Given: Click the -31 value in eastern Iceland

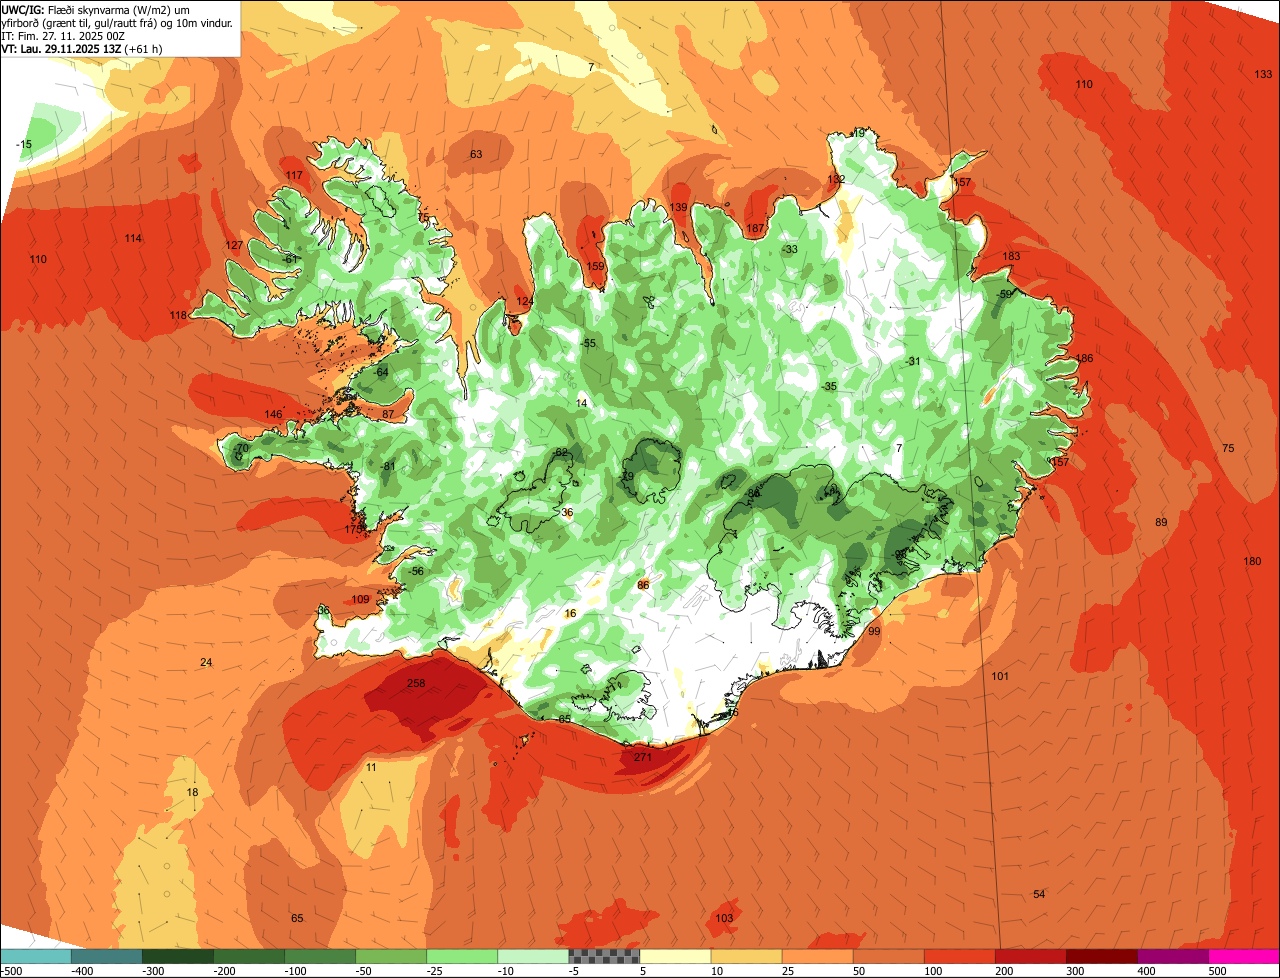Looking at the screenshot, I should click(x=912, y=362).
